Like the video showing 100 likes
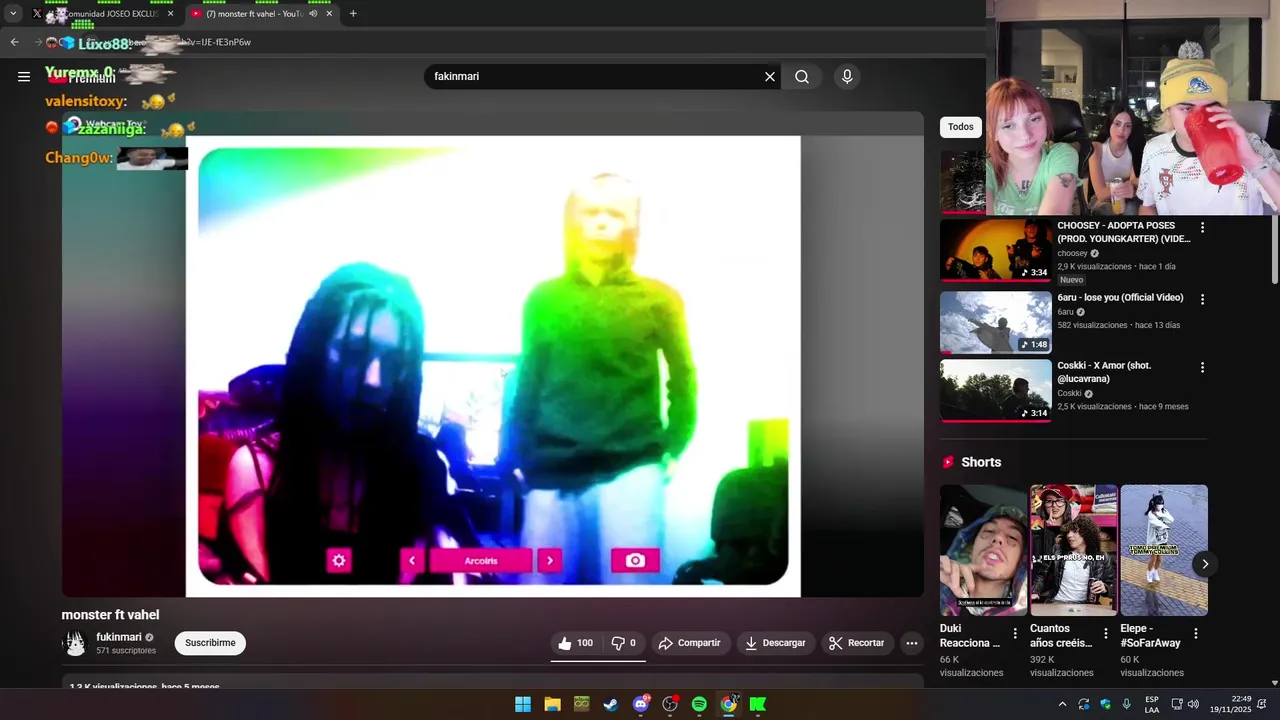This screenshot has width=1280, height=720. coord(576,643)
